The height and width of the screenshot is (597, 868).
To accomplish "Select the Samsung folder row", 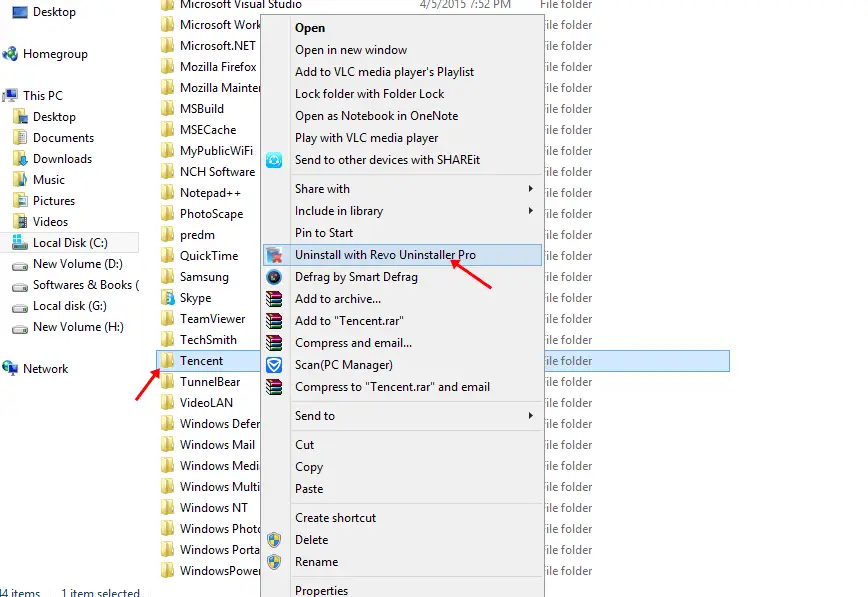I will [204, 277].
